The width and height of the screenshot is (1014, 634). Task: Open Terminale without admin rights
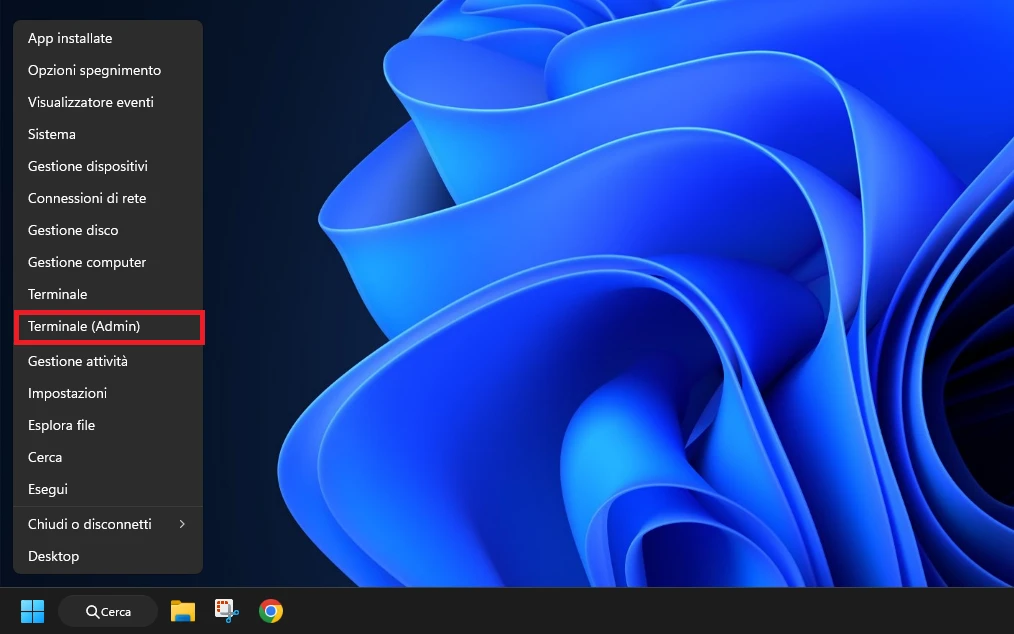pyautogui.click(x=108, y=294)
